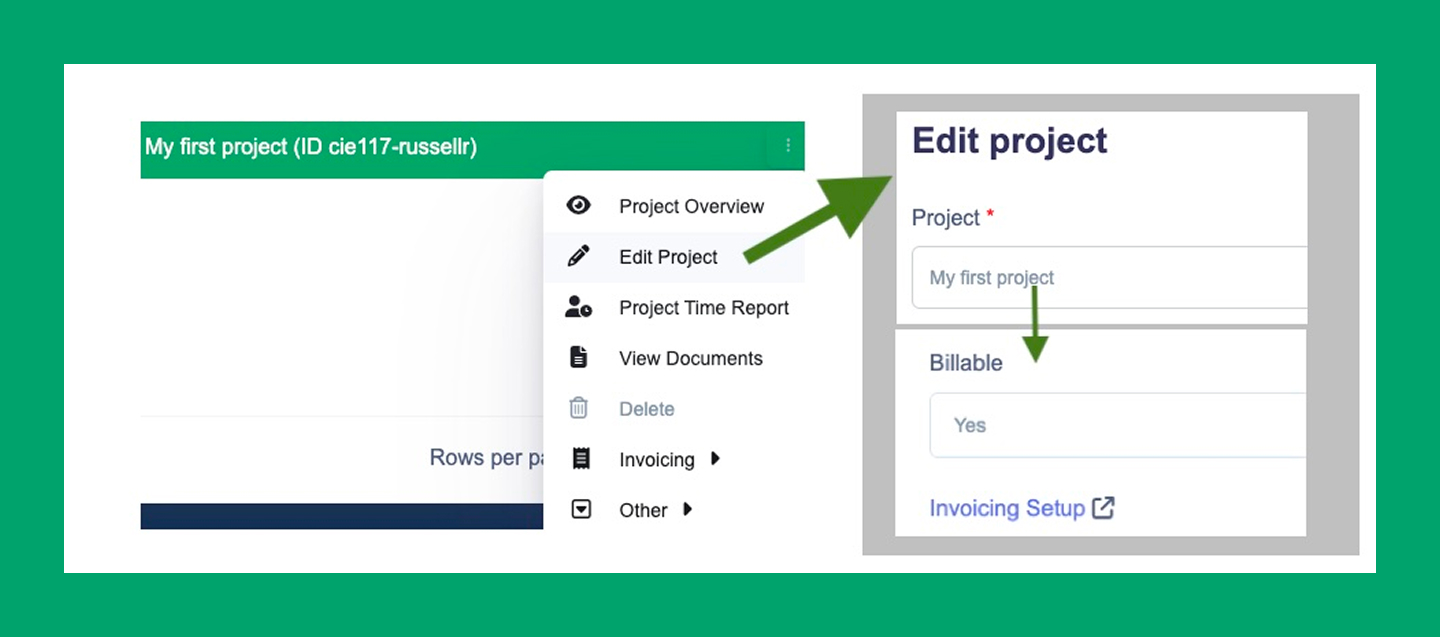Open the Invoicing Setup link
The height and width of the screenshot is (637, 1440).
pyautogui.click(x=1007, y=508)
